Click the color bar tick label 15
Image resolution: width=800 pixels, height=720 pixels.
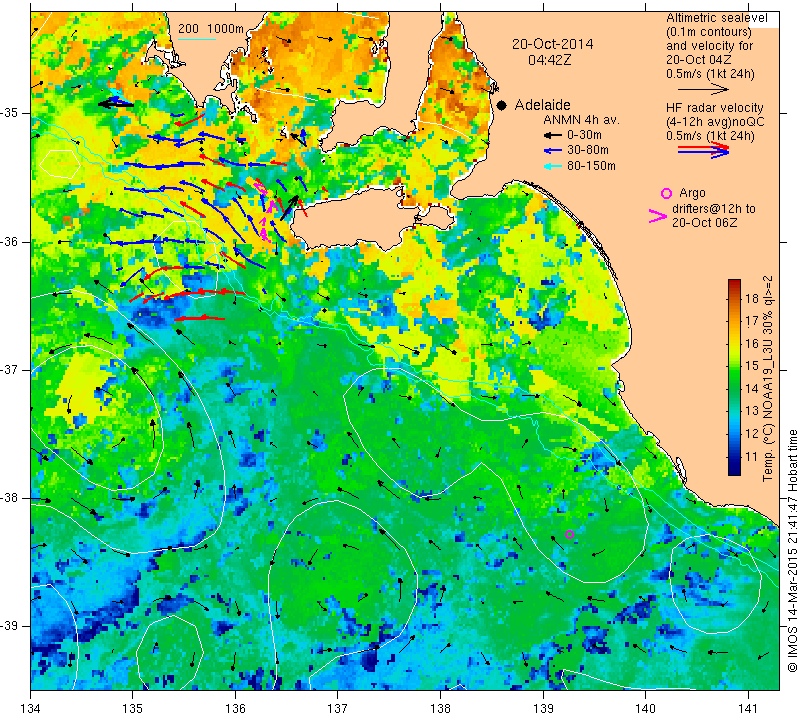coord(752,366)
